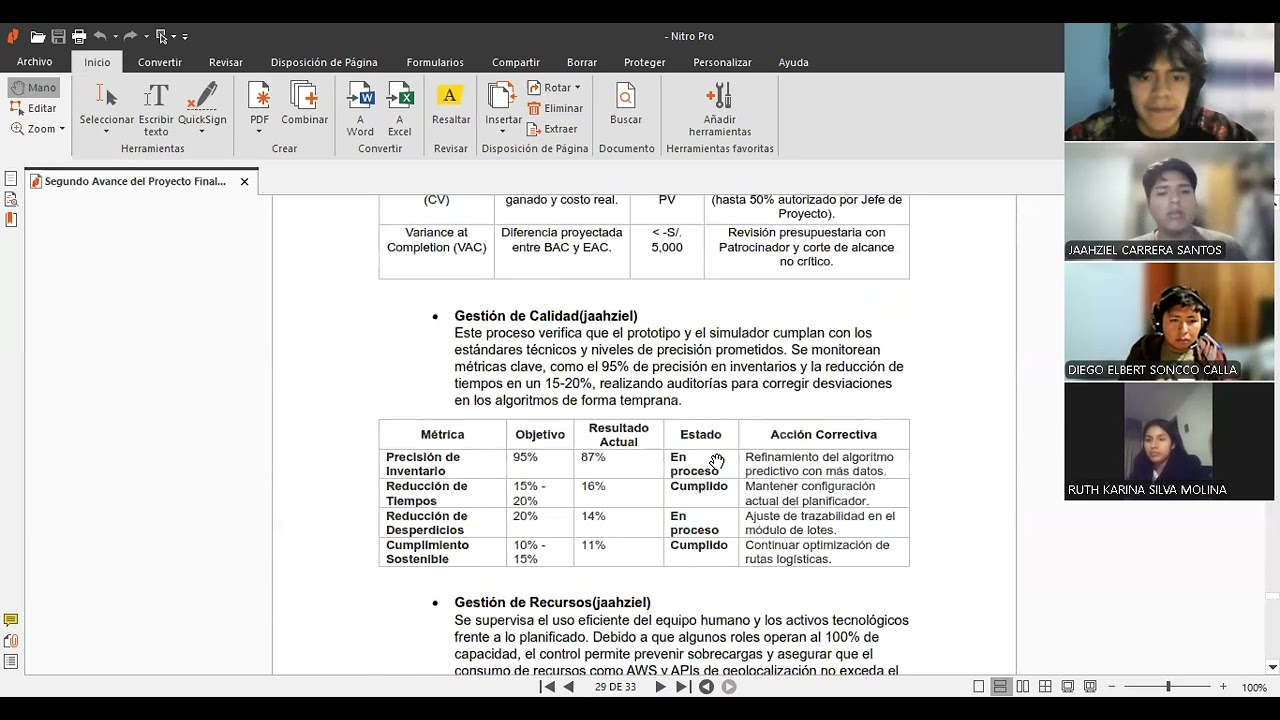Click Añadir herramientas favorites icon
1280x720 pixels.
tap(719, 96)
